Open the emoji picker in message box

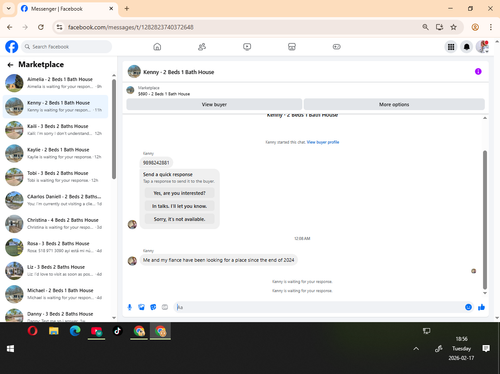[x=468, y=307]
